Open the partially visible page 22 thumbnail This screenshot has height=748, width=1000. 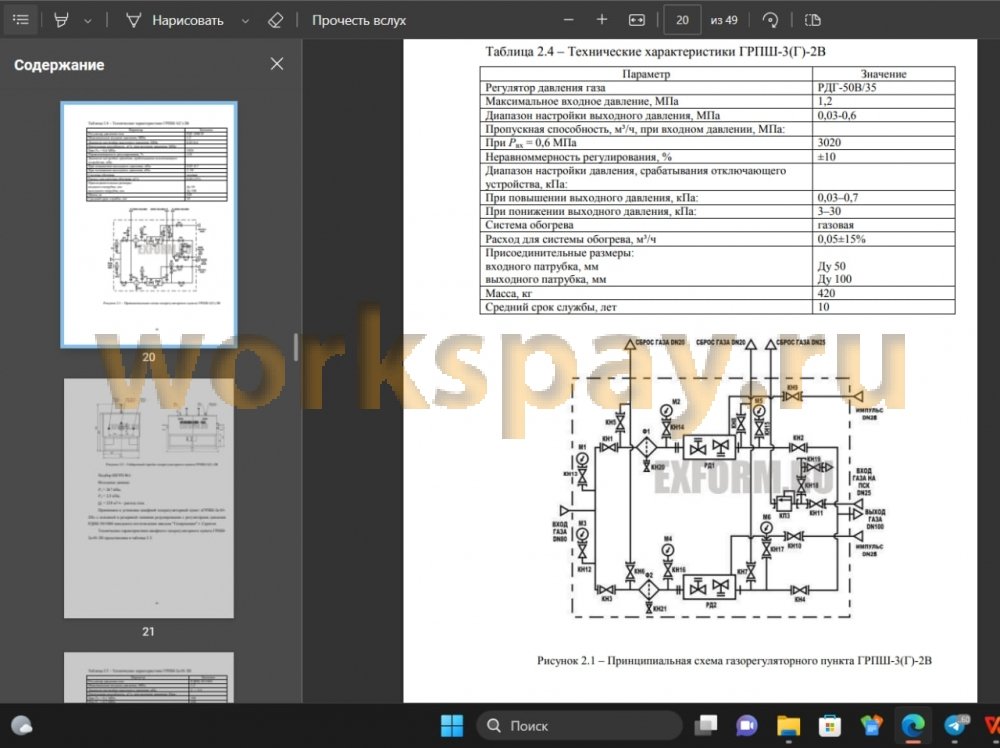149,677
